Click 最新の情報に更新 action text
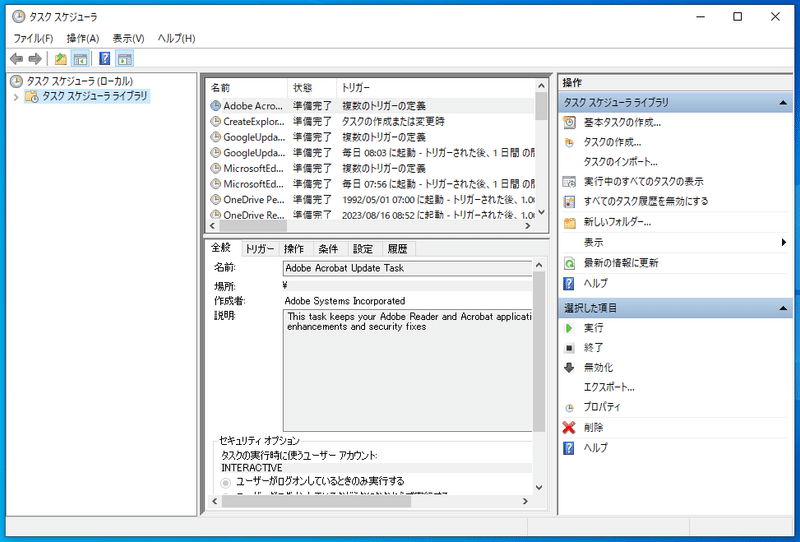 coord(621,263)
